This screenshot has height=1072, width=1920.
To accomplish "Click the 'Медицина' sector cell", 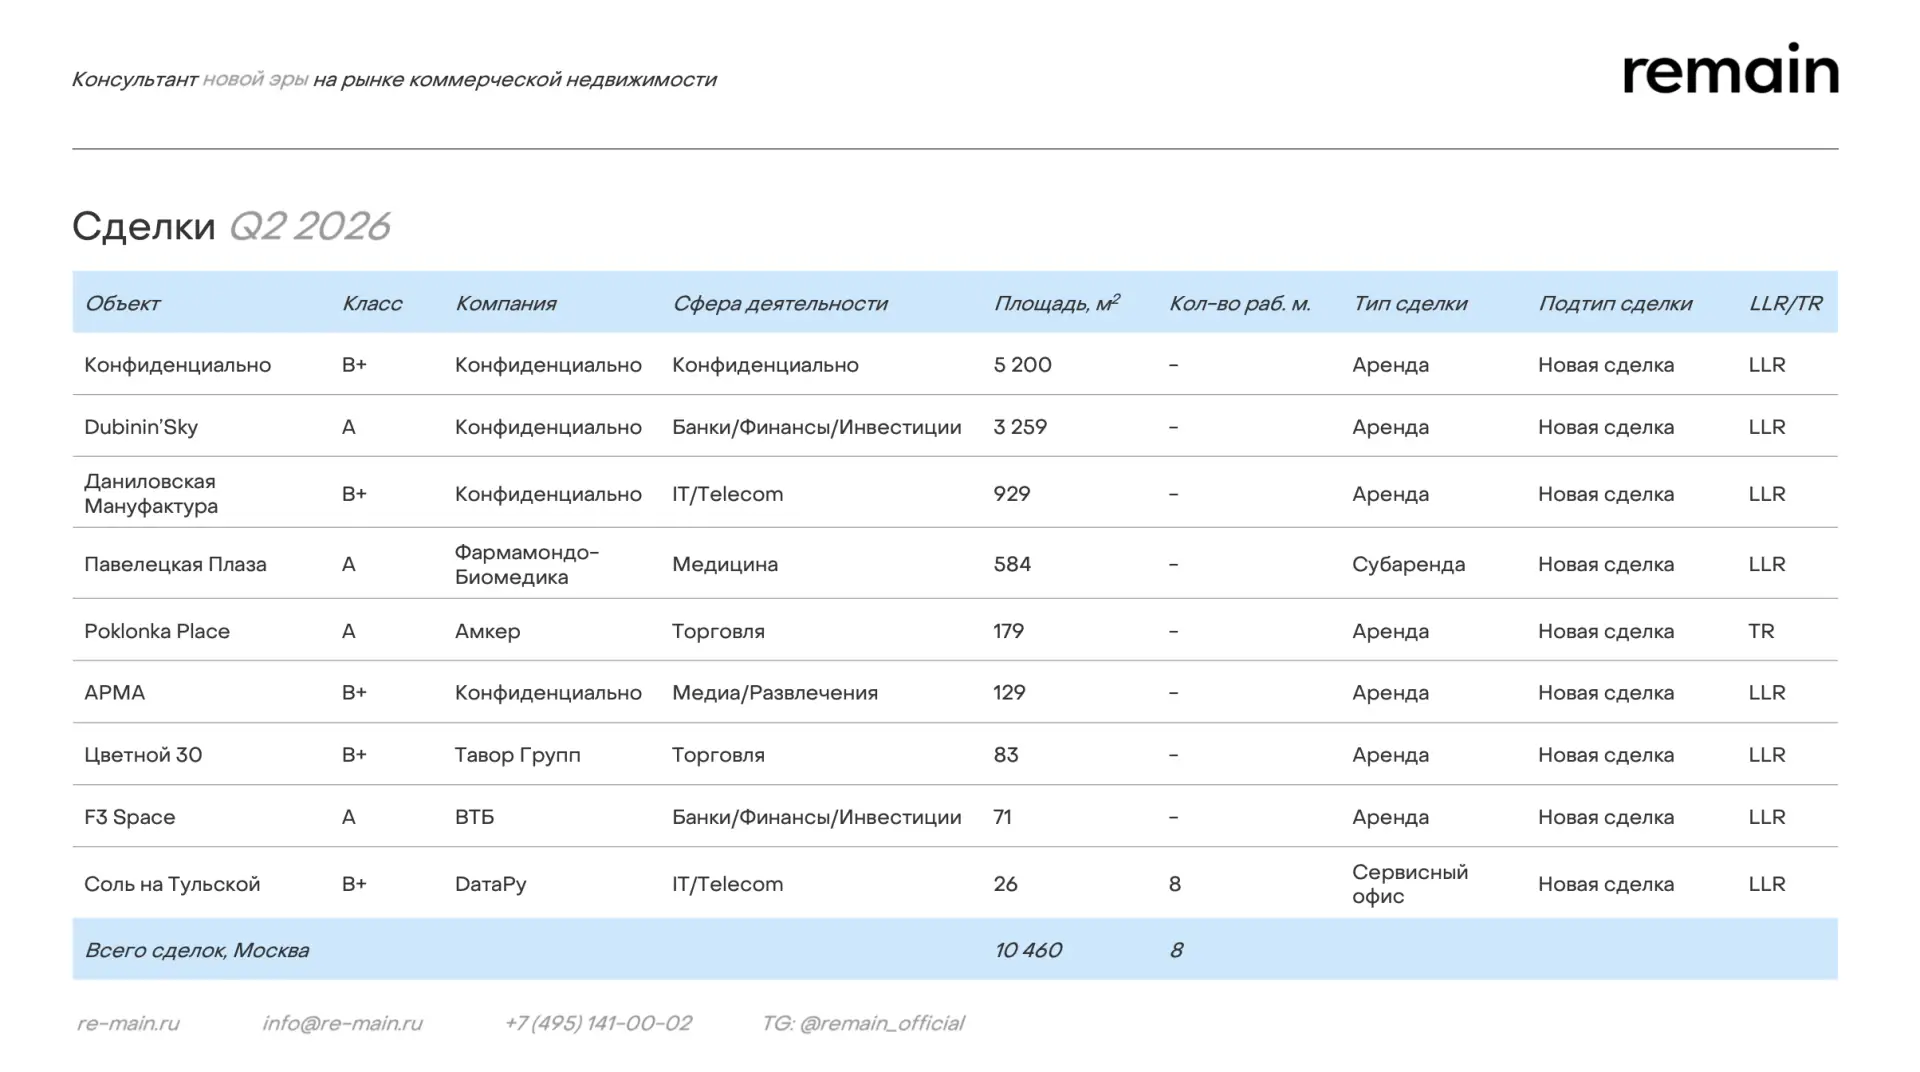I will (x=725, y=564).
